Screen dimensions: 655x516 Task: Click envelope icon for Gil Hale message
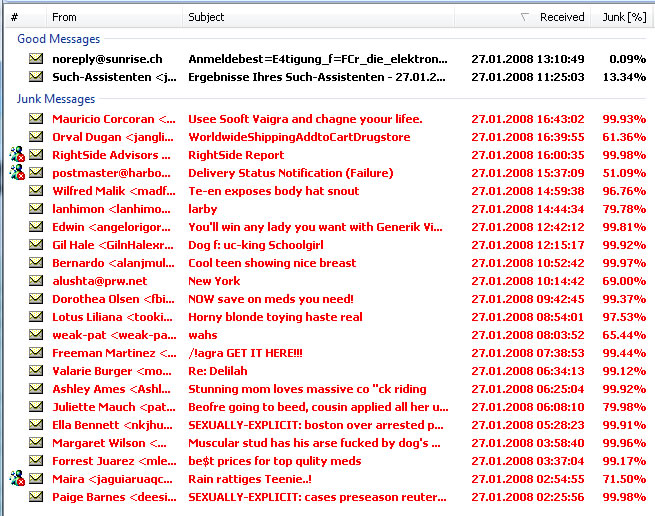coord(36,244)
